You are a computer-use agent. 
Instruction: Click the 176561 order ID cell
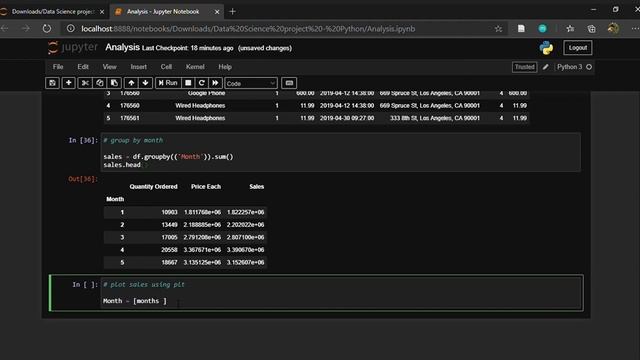[x=130, y=118]
